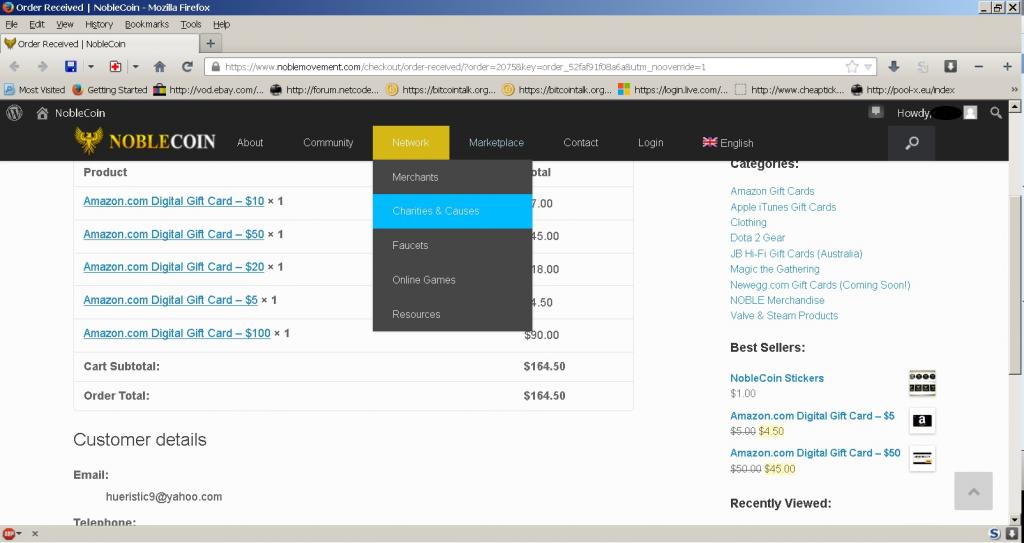Open the Community navigation item
Viewport: 1024px width, 543px height.
328,142
